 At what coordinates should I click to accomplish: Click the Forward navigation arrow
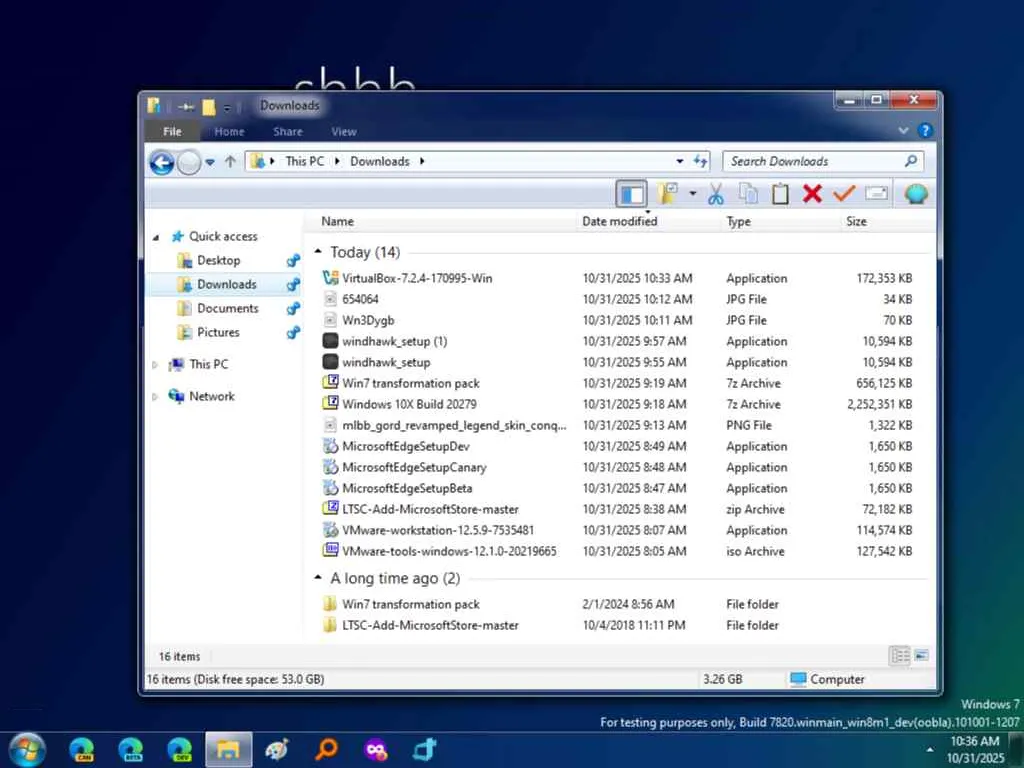[x=189, y=163]
